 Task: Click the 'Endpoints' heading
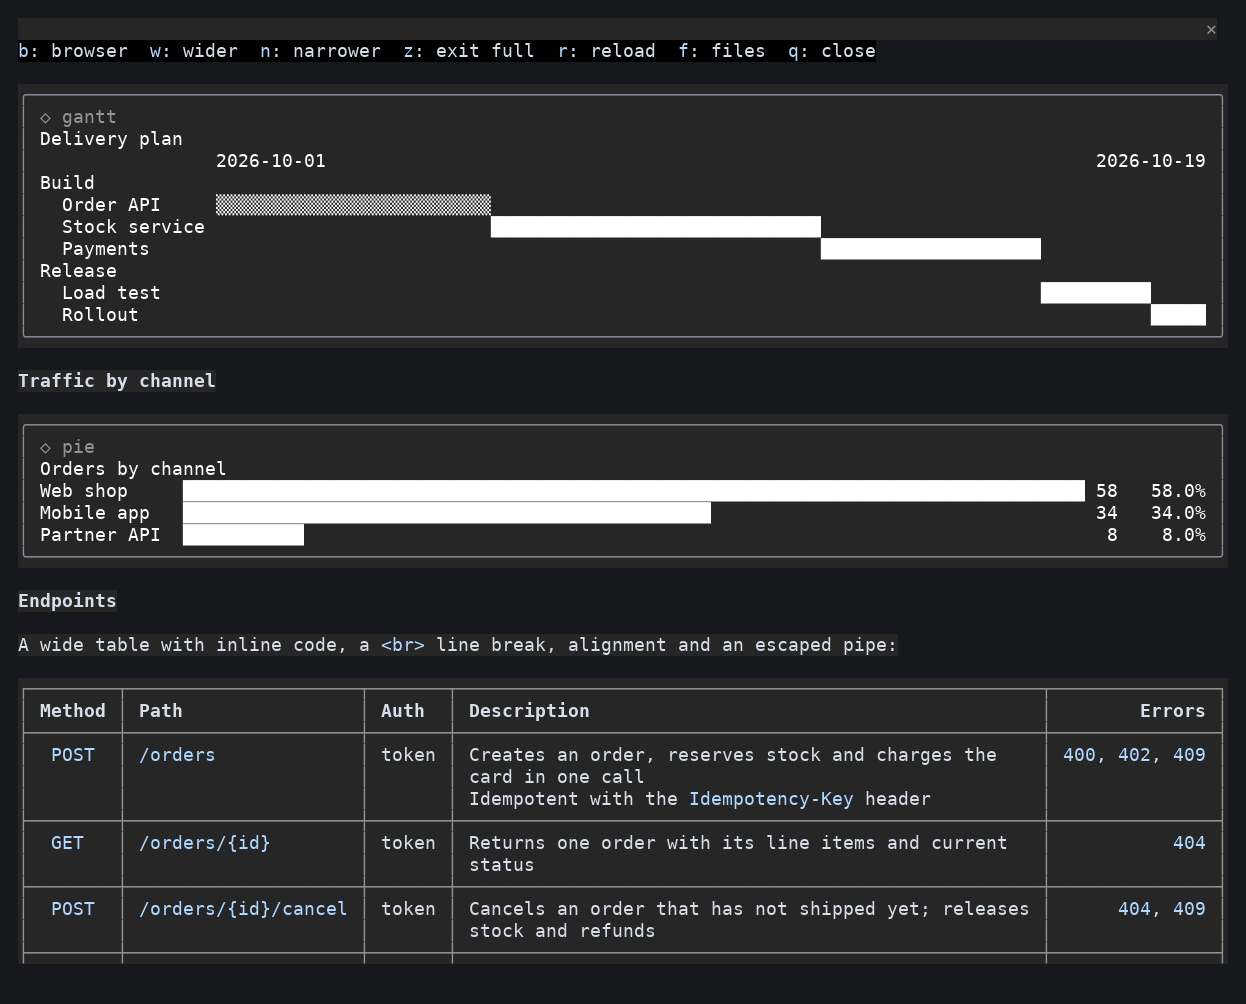(67, 601)
